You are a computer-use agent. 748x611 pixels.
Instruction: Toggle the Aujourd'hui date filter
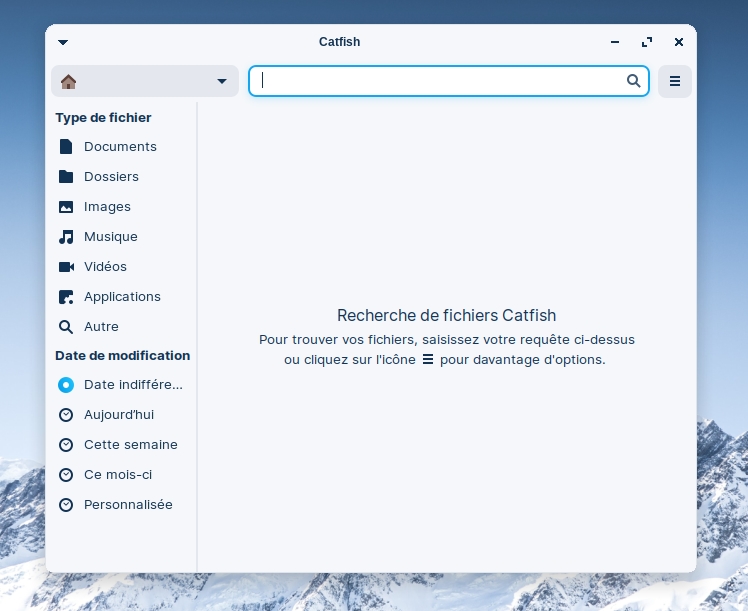click(x=66, y=415)
